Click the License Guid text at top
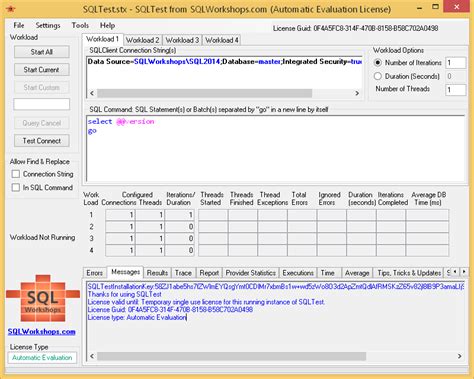This screenshot has width=474, height=379. coord(355,29)
